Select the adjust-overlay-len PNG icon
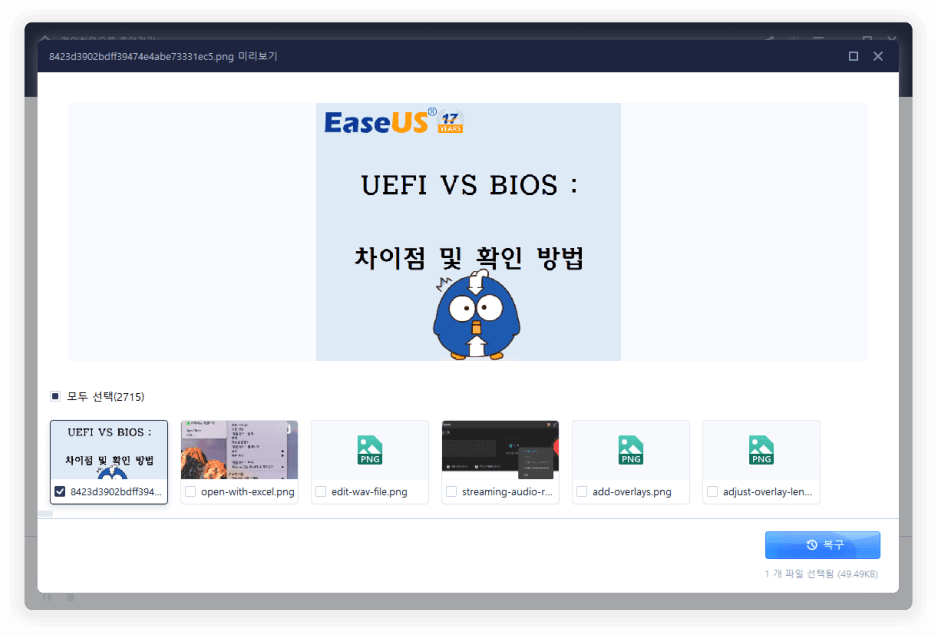Image resolution: width=937 pixels, height=636 pixels. click(x=761, y=450)
